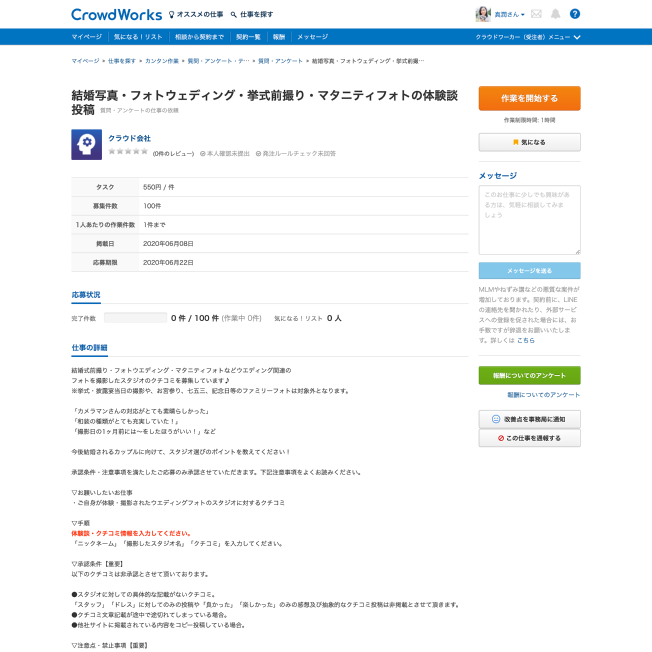Open オススメの仕事 with the lightbulb icon
The height and width of the screenshot is (652, 652).
(194, 15)
